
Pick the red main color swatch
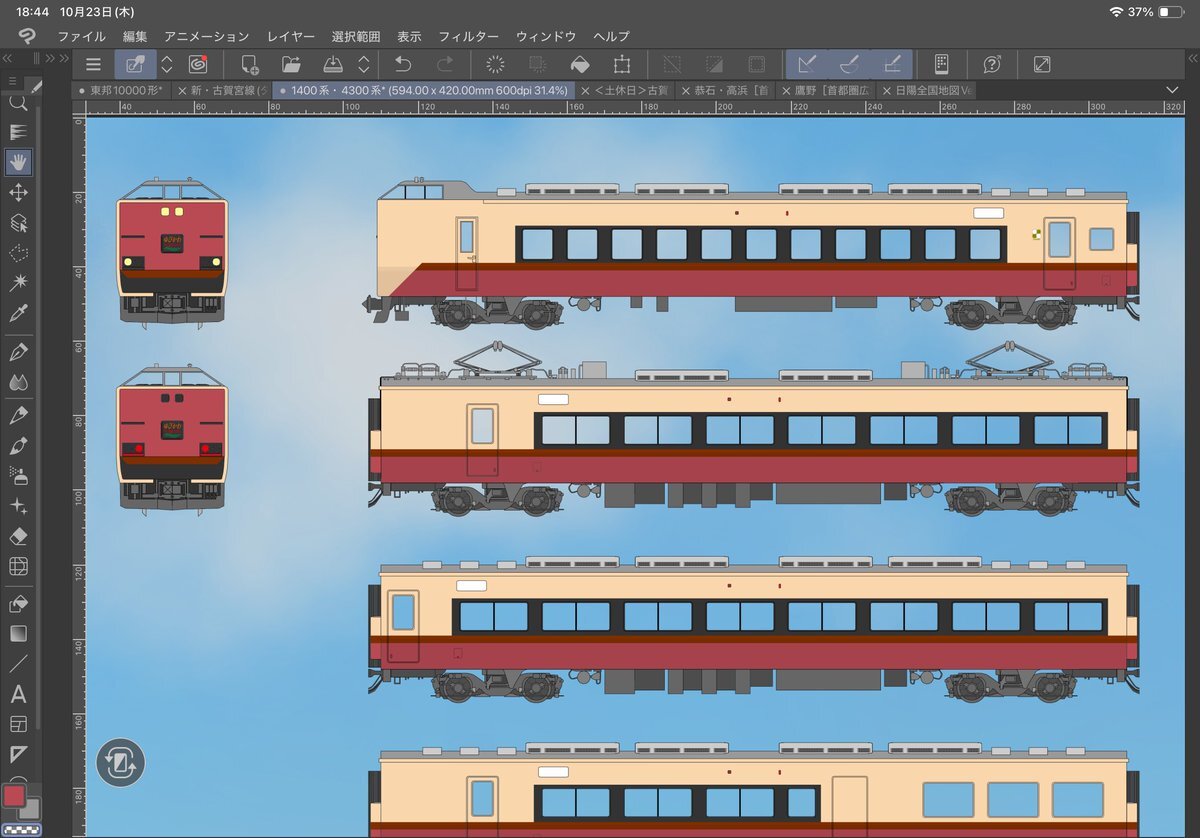coord(14,796)
